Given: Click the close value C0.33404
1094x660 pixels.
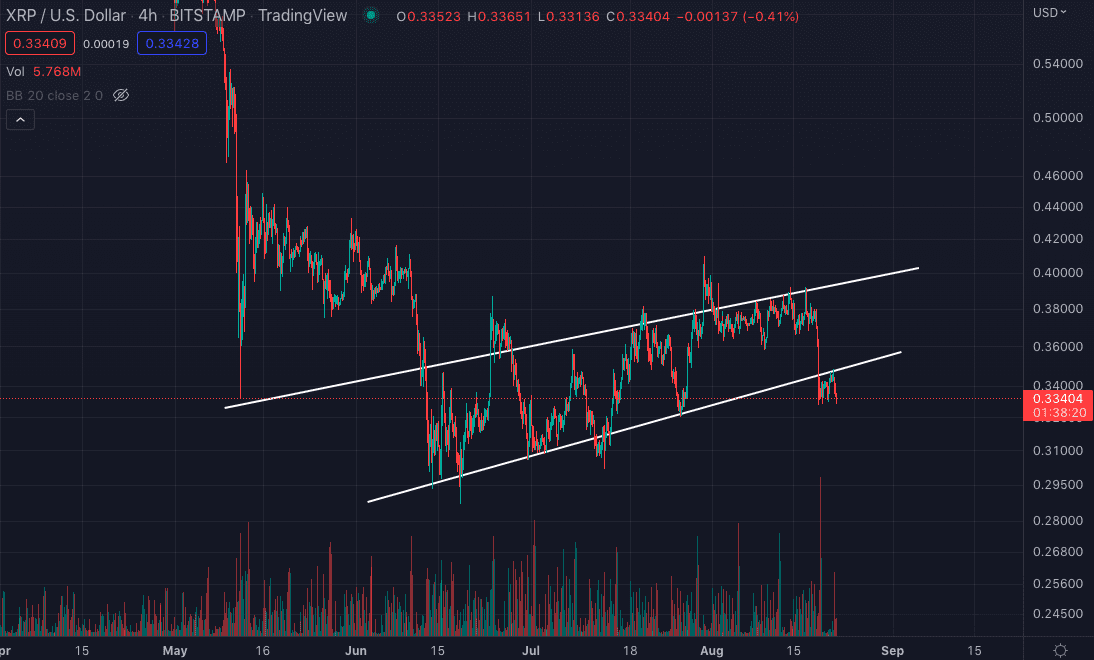Looking at the screenshot, I should tap(638, 16).
